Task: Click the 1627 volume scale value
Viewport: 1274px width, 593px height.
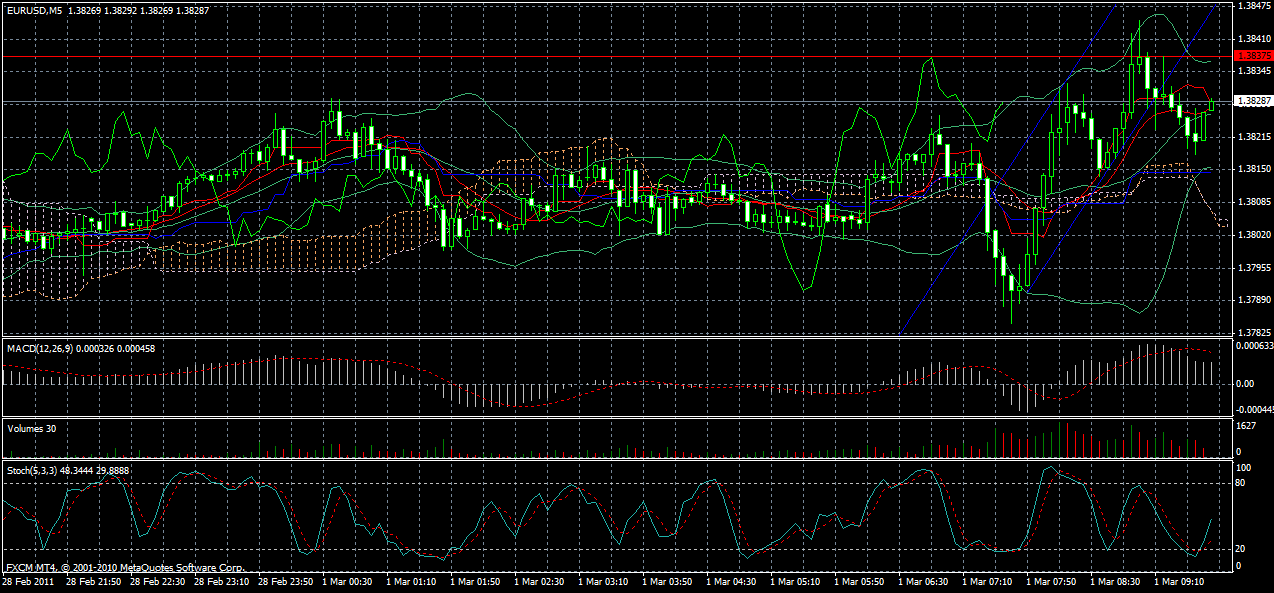Action: (x=1247, y=426)
